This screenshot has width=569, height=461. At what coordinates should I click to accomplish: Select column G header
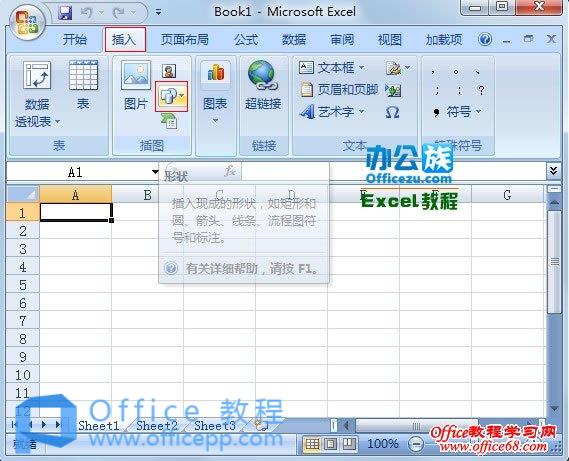point(507,195)
